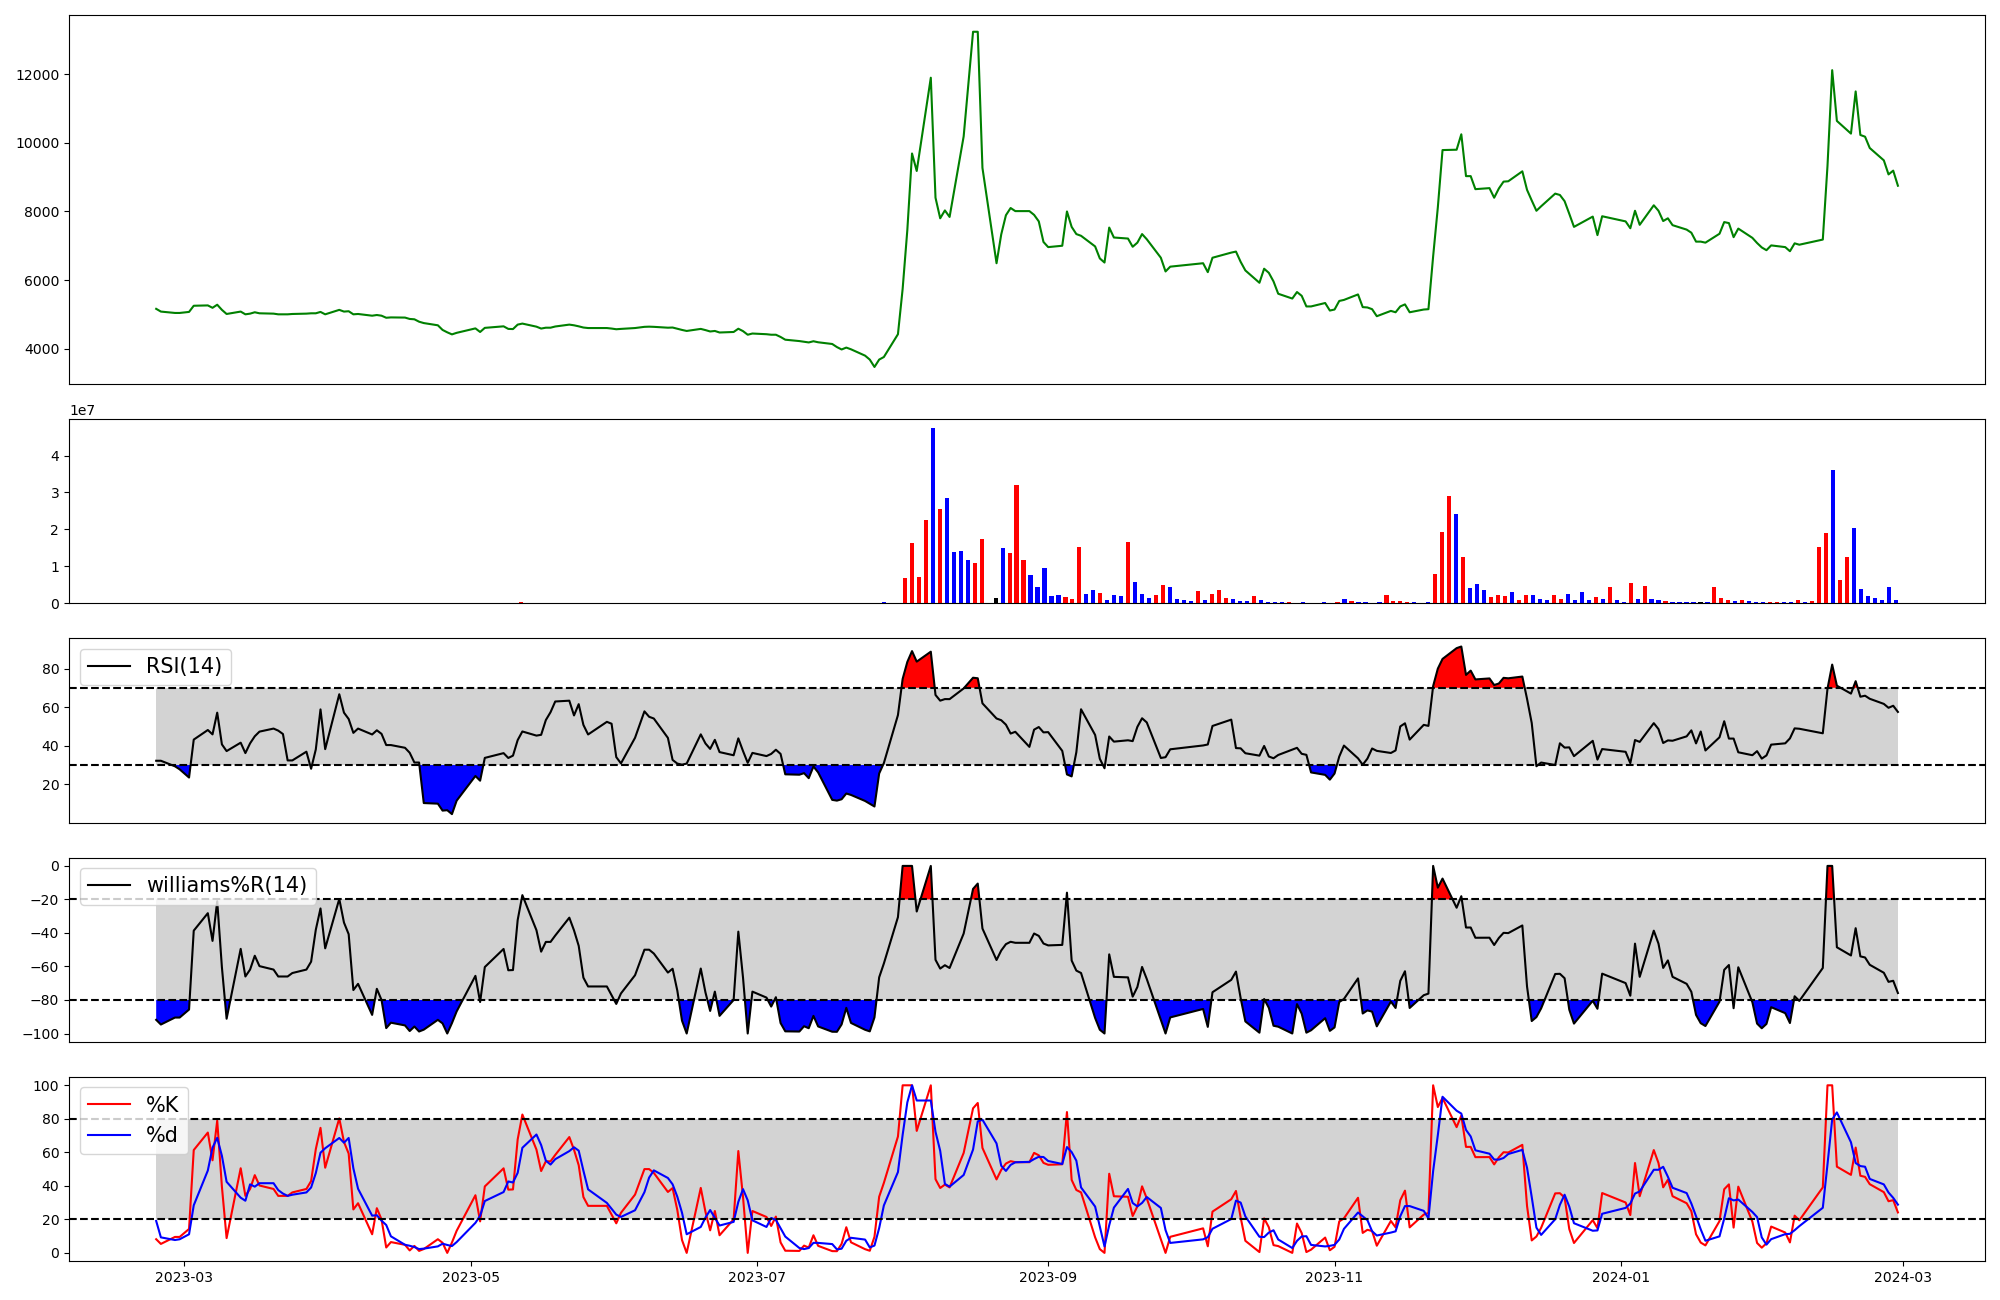Viewport: 2000px width, 1300px height.
Task: Click the 4000 price axis tick label
Action: (x=42, y=350)
